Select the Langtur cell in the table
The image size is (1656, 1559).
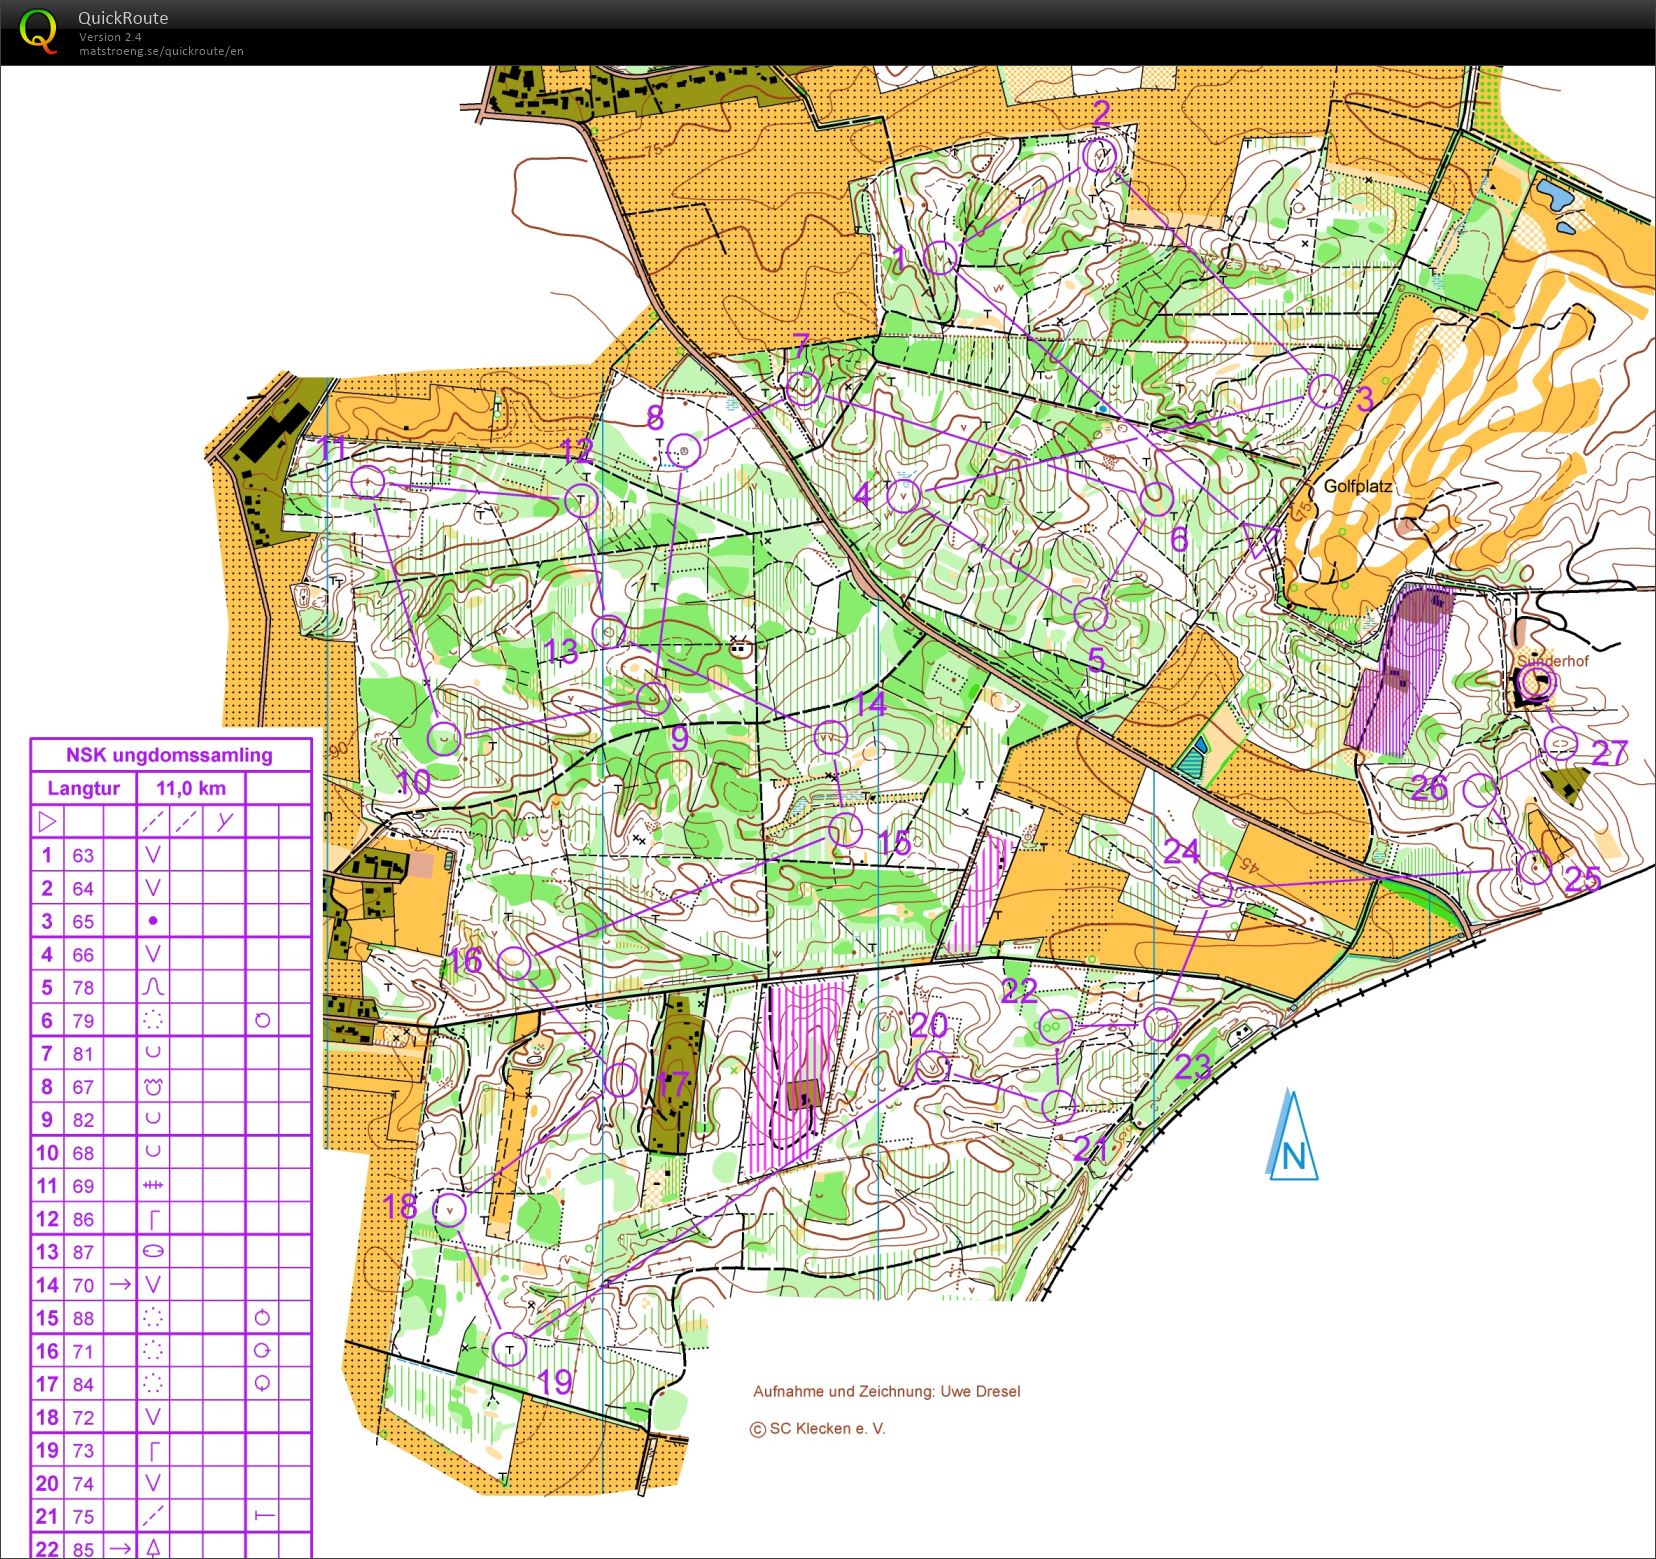83,788
